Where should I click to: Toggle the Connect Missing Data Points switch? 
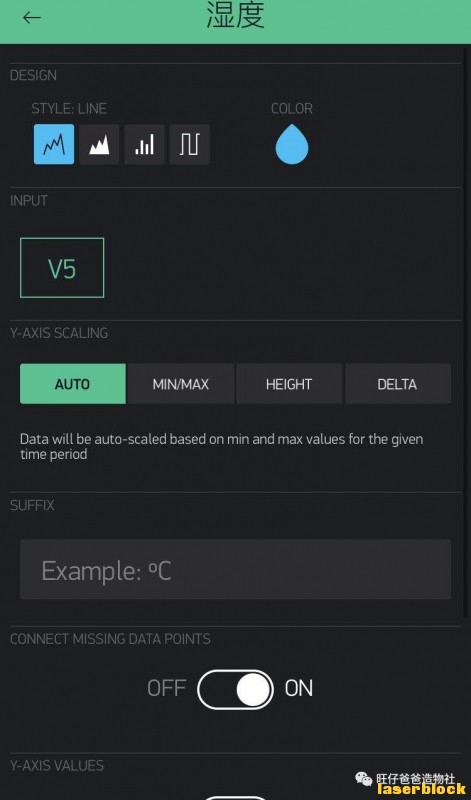tap(235, 690)
